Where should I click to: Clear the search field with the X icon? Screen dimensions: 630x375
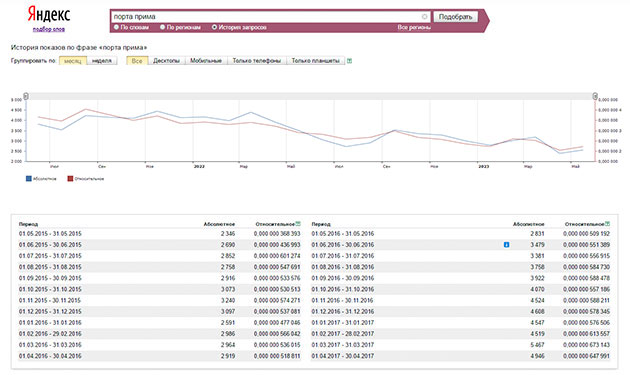(424, 16)
